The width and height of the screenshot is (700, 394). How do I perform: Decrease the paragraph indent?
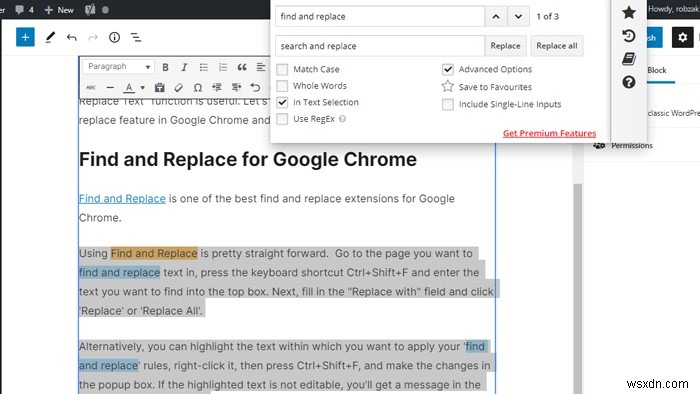[217, 87]
